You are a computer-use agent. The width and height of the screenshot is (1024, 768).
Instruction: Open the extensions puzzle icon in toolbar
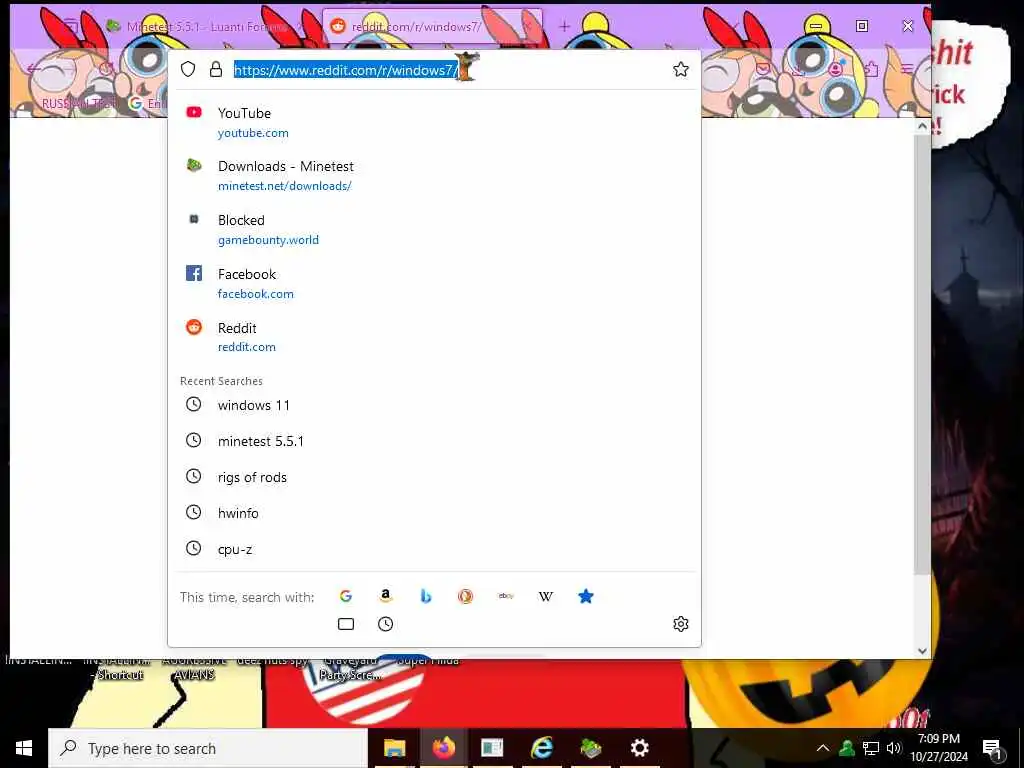[872, 69]
